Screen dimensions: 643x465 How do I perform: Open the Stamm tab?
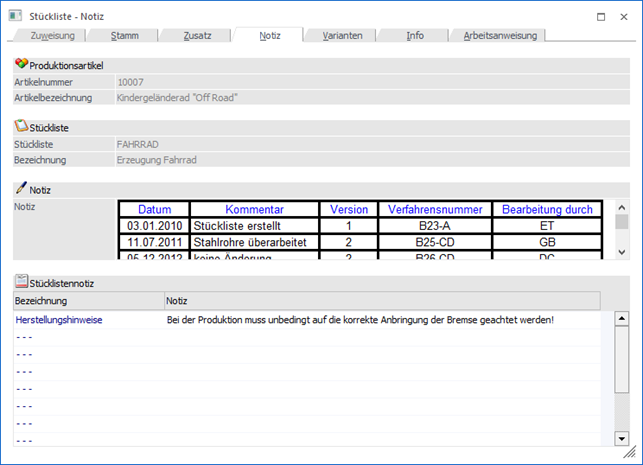[x=123, y=35]
